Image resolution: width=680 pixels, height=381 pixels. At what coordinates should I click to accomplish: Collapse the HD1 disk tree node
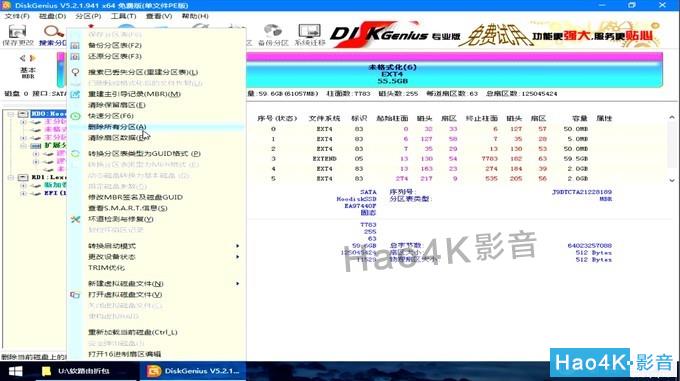(11, 177)
